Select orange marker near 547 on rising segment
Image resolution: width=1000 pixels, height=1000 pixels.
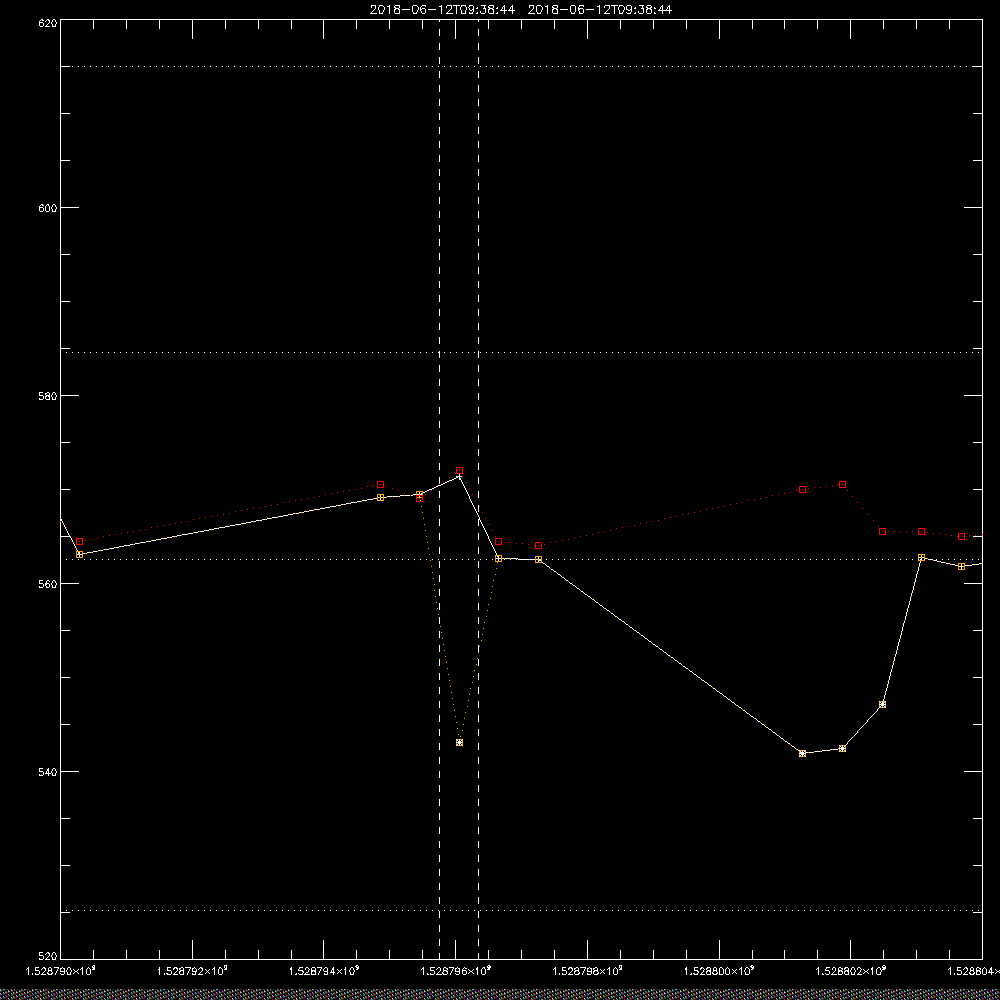click(x=883, y=704)
